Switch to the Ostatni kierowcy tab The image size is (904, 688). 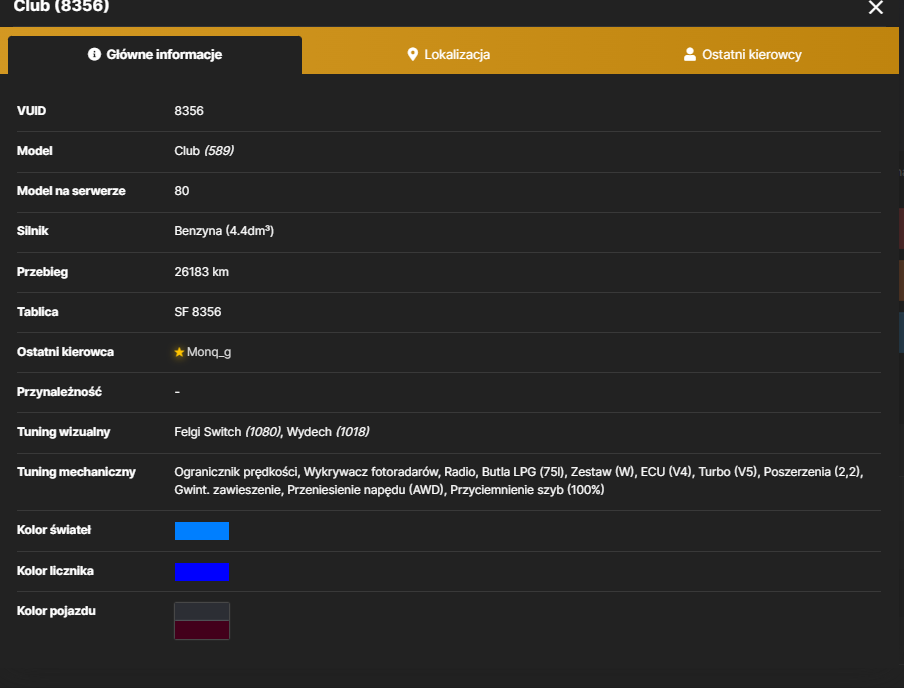click(x=743, y=55)
